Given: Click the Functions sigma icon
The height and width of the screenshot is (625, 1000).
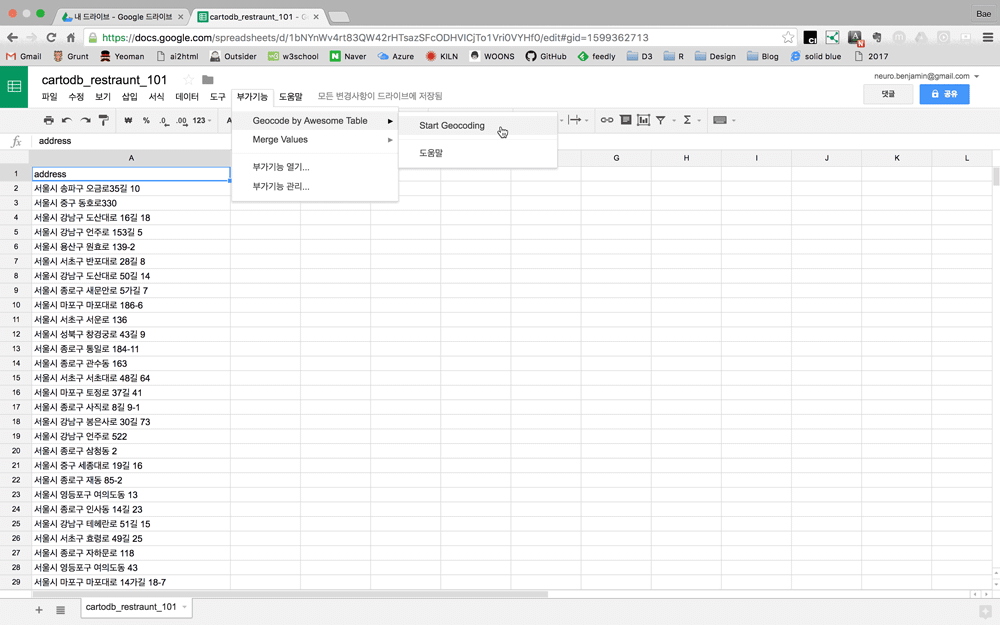Looking at the screenshot, I should (687, 120).
